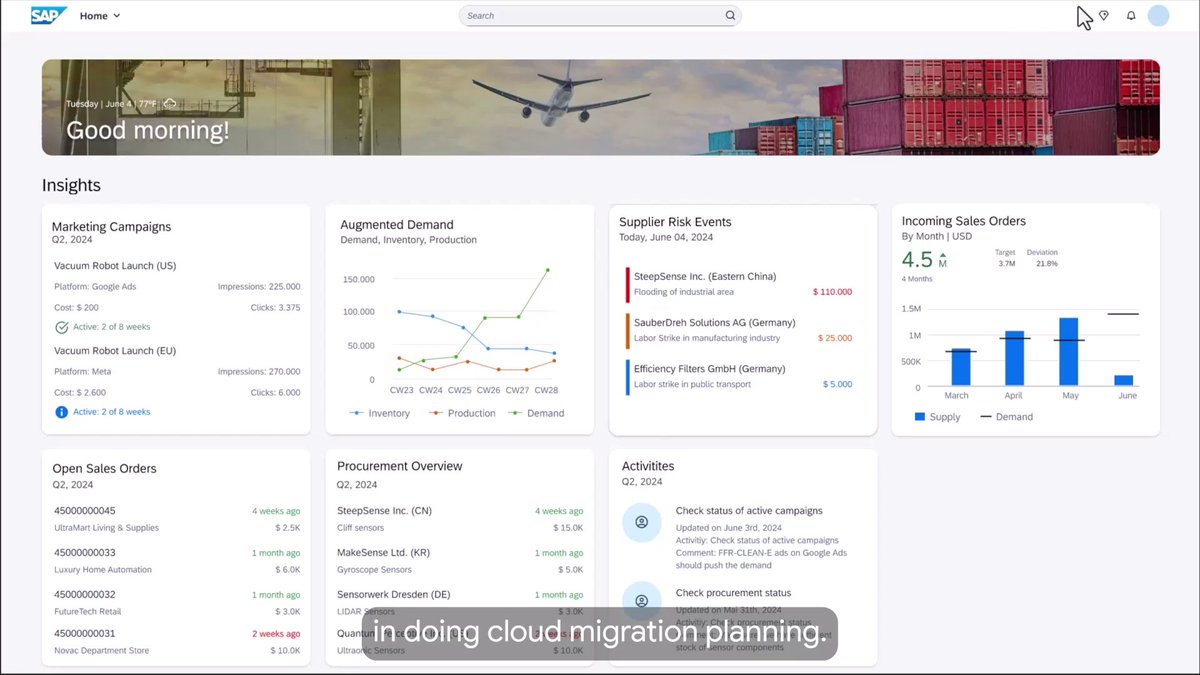Open sales order 45000000045
The width and height of the screenshot is (1200, 675).
pyautogui.click(x=85, y=511)
